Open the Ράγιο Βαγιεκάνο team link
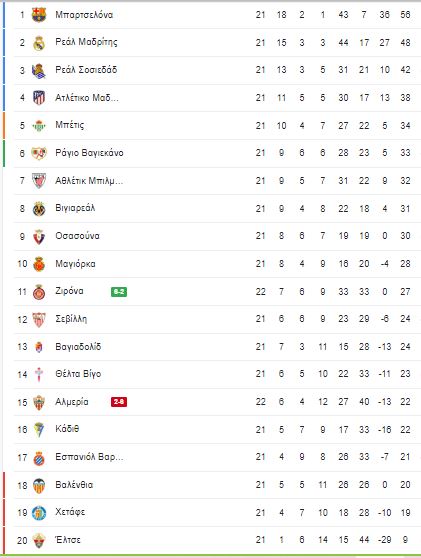 coord(89,153)
